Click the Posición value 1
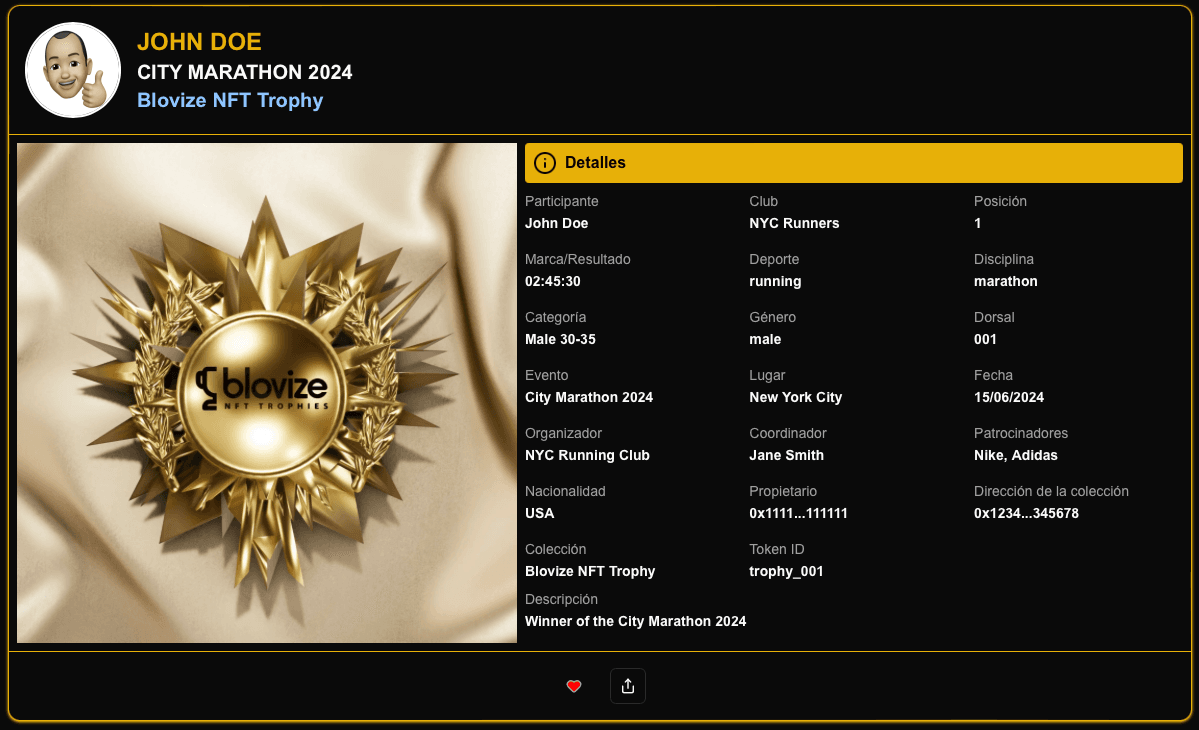Screen dimensions: 1199x730 click(977, 223)
